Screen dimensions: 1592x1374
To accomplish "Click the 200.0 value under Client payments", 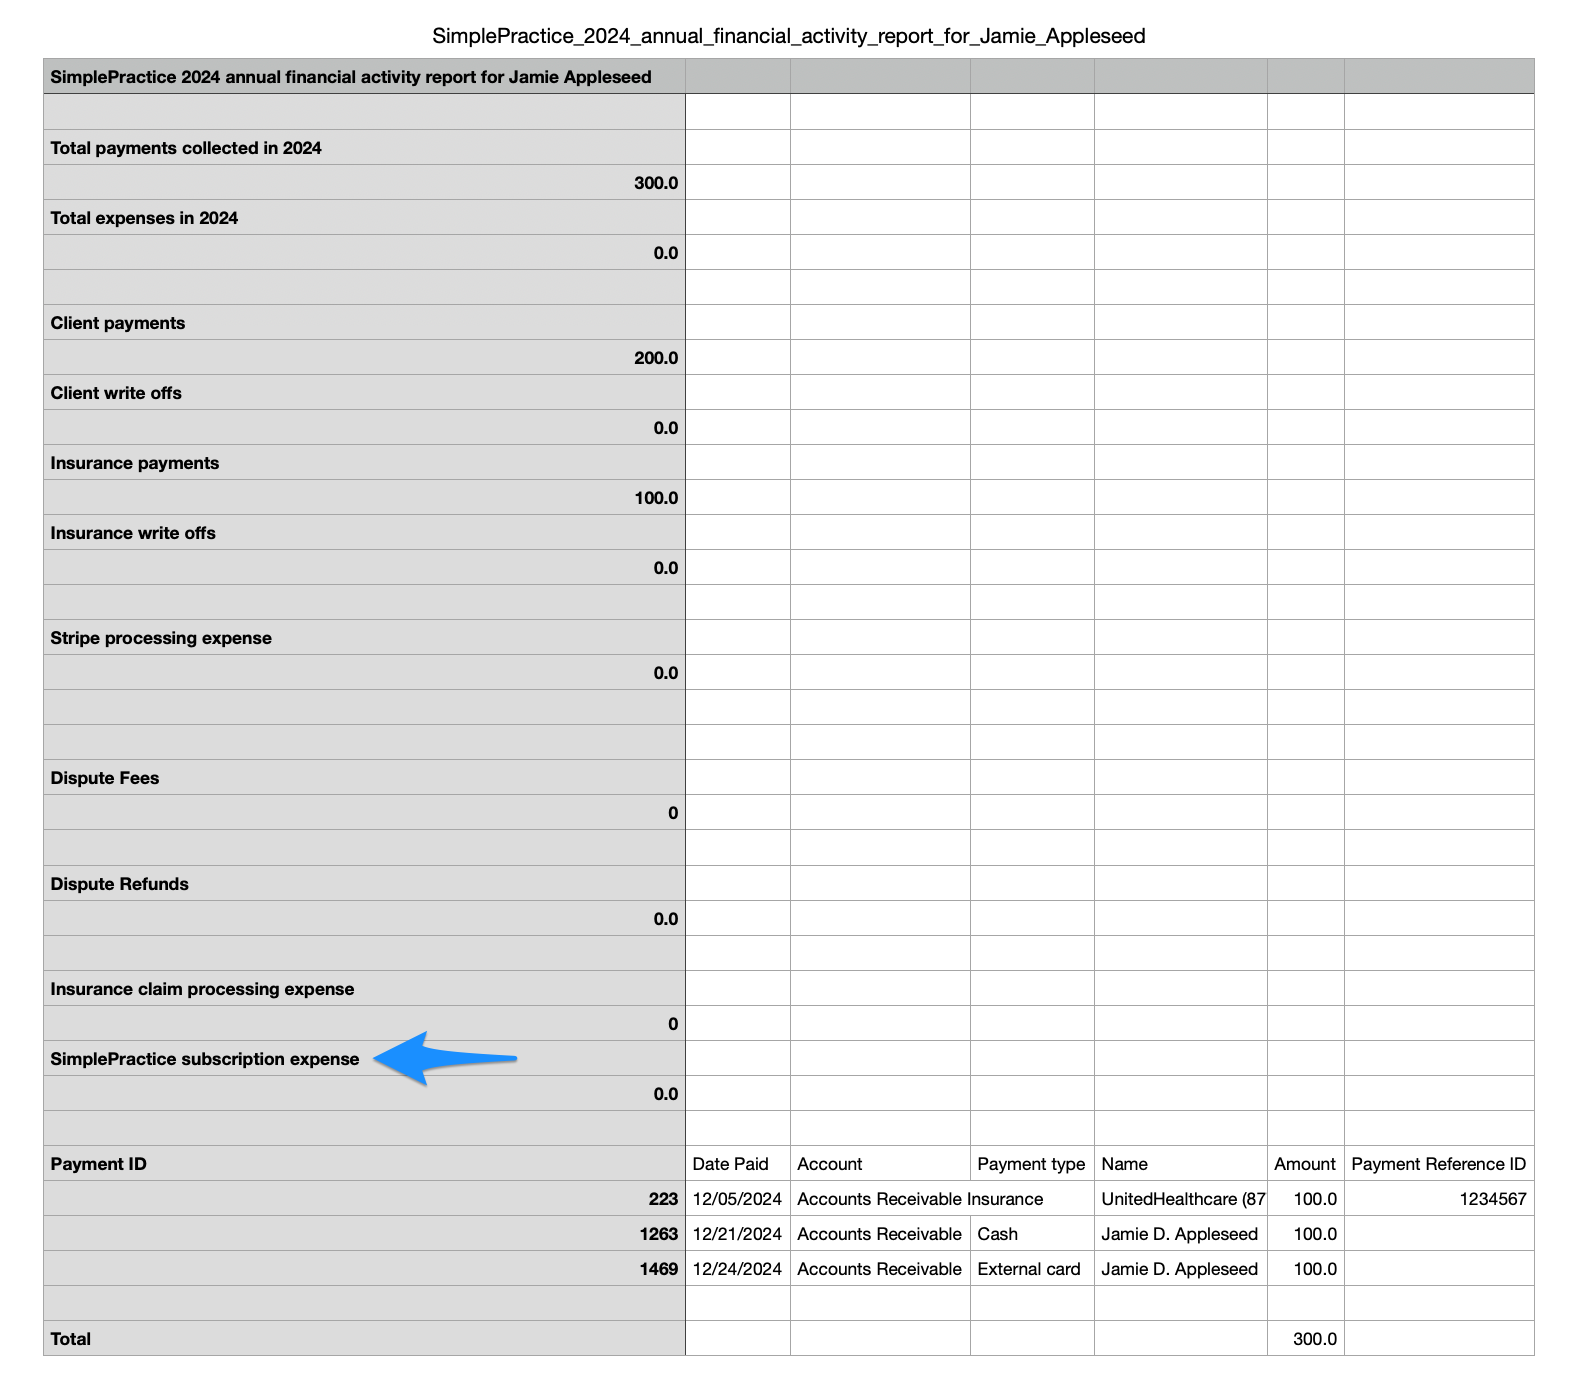I will pyautogui.click(x=655, y=358).
